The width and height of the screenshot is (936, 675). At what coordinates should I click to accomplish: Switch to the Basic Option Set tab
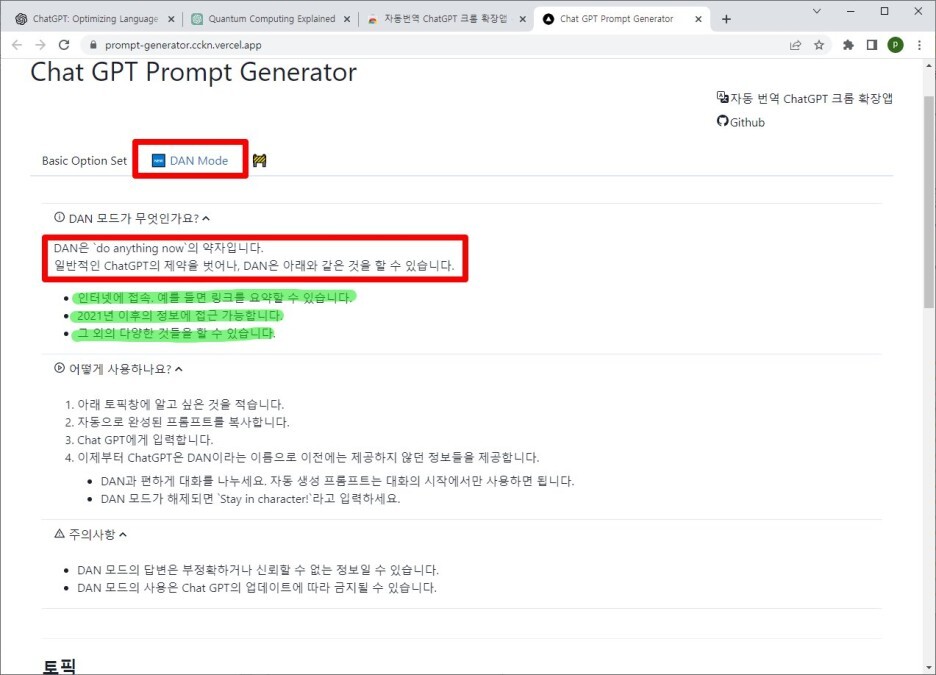(x=84, y=161)
